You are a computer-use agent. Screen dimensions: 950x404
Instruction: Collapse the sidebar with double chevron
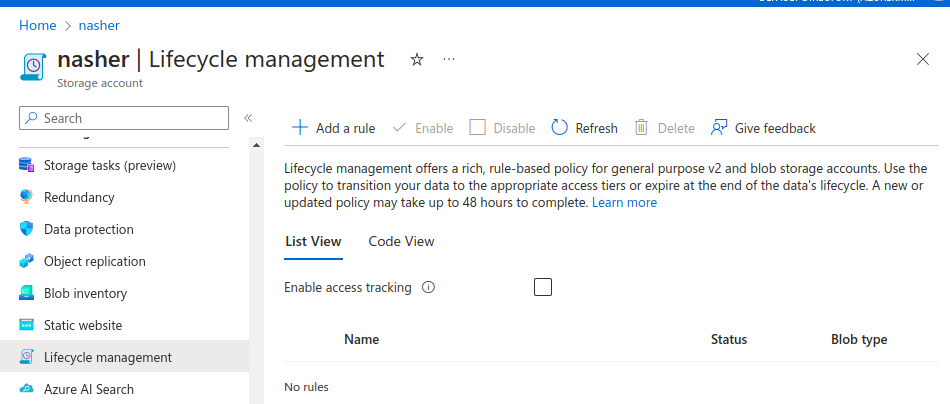coord(248,118)
